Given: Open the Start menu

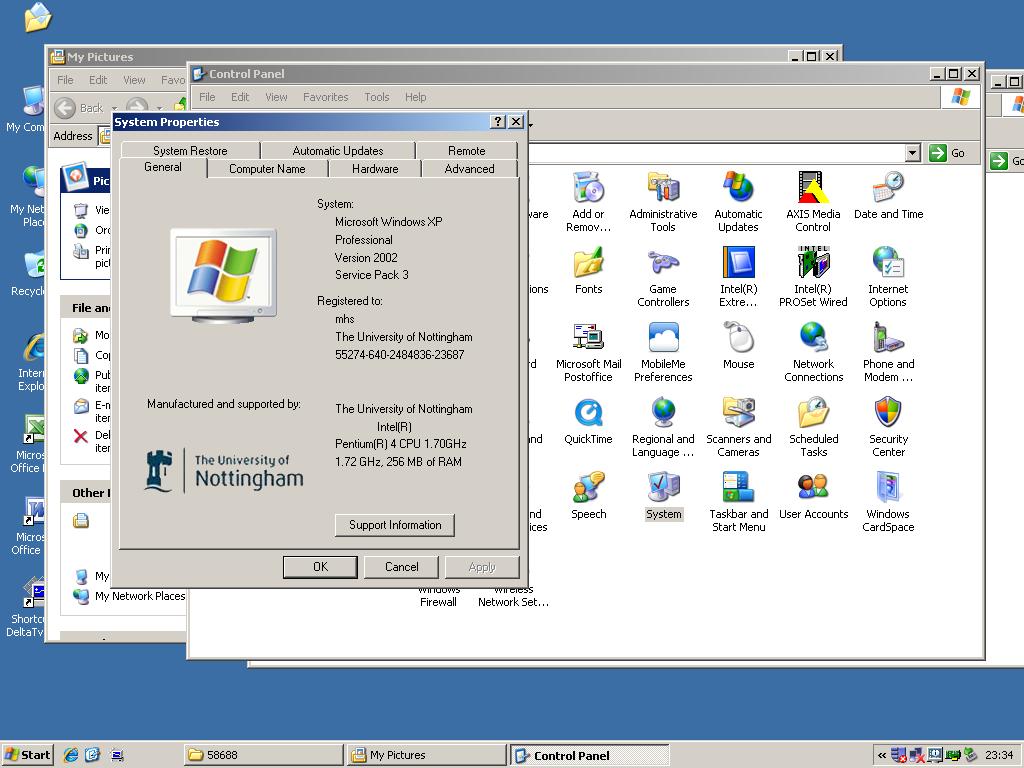Looking at the screenshot, I should [x=27, y=755].
